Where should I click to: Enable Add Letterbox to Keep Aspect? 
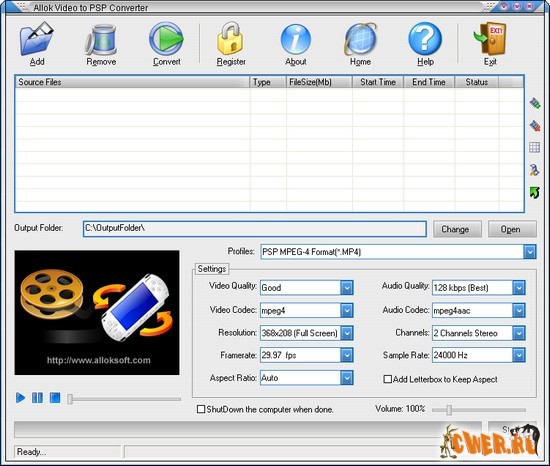(387, 379)
